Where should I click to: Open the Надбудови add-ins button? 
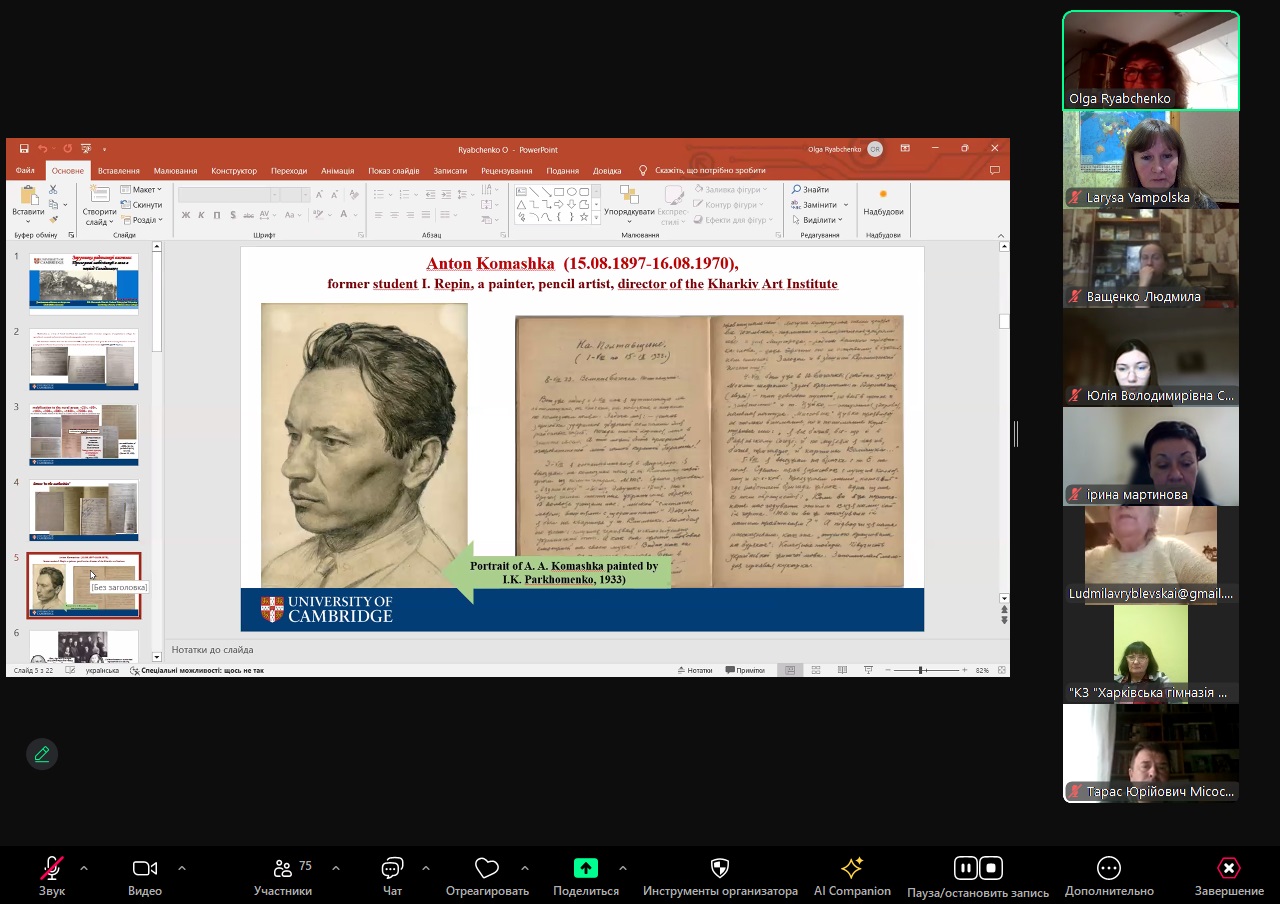point(883,201)
